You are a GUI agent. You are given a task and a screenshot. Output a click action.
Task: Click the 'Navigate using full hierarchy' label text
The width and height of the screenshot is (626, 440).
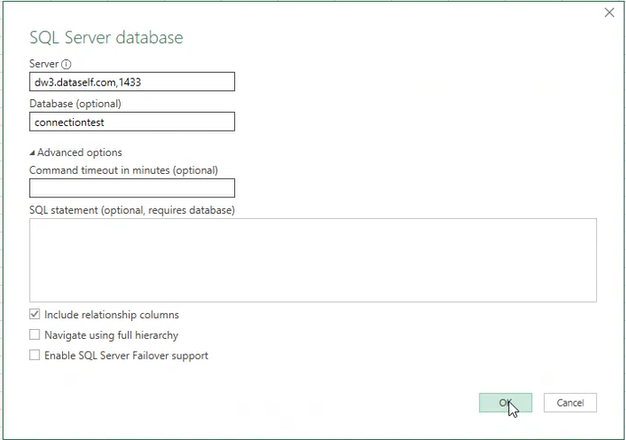tap(111, 335)
